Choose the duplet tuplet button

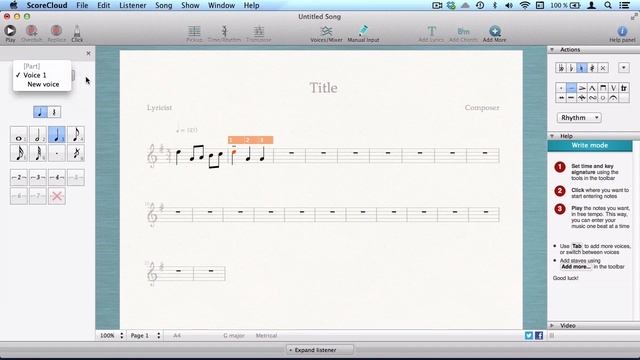click(x=19, y=178)
